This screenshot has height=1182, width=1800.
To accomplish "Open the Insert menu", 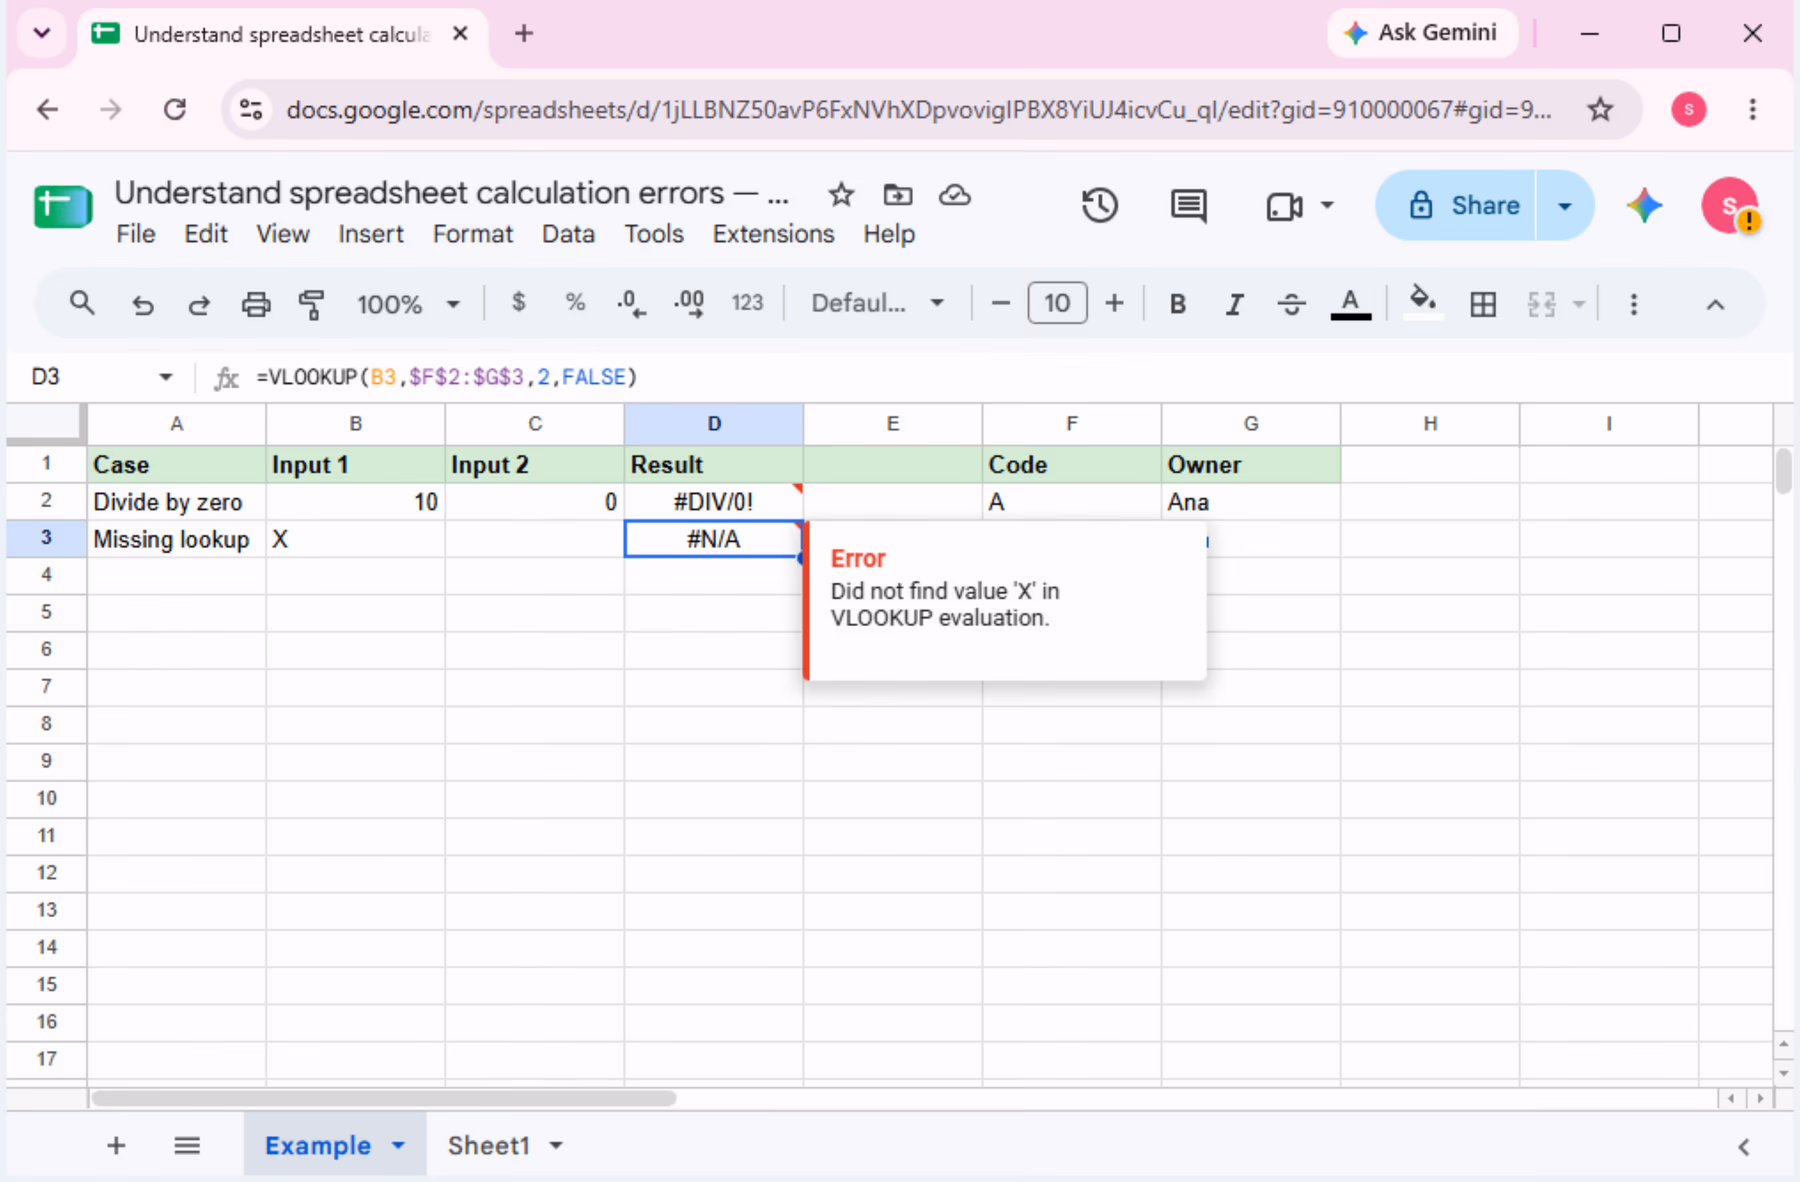I will 371,234.
